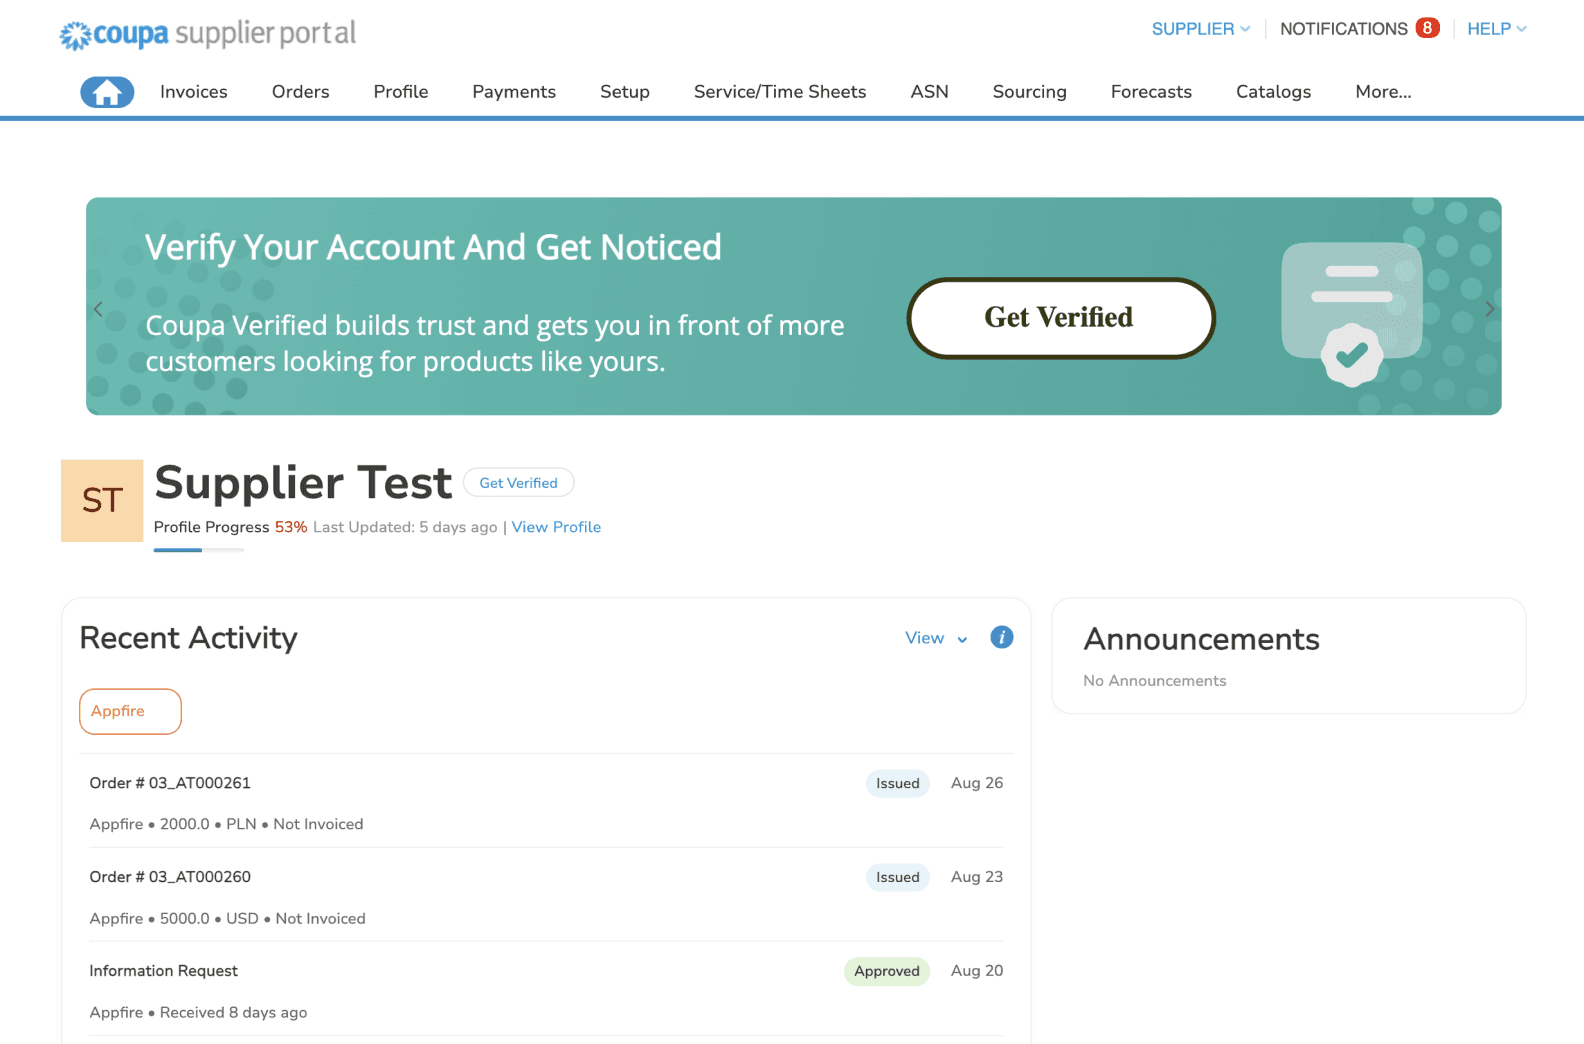Open the notifications count badge 8
Image resolution: width=1584 pixels, height=1044 pixels.
(1427, 28)
